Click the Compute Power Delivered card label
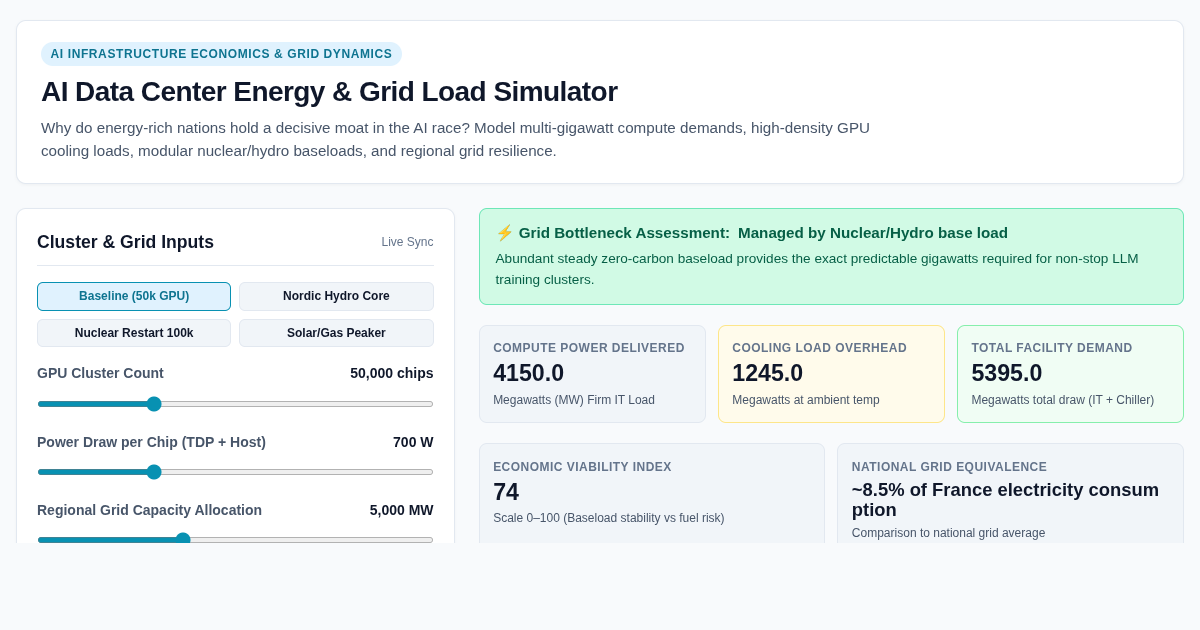The width and height of the screenshot is (1200, 630). pos(589,348)
